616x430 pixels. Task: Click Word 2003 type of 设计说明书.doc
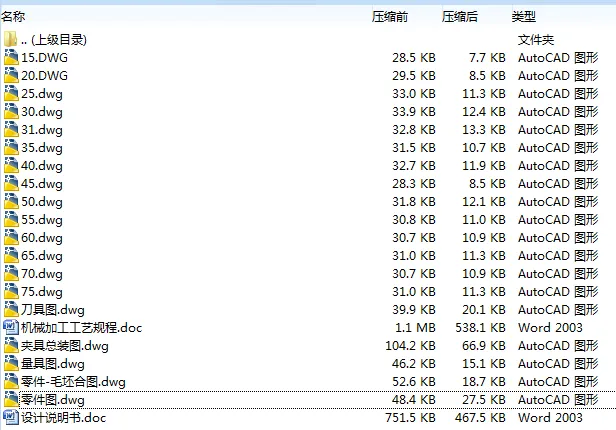click(x=550, y=418)
